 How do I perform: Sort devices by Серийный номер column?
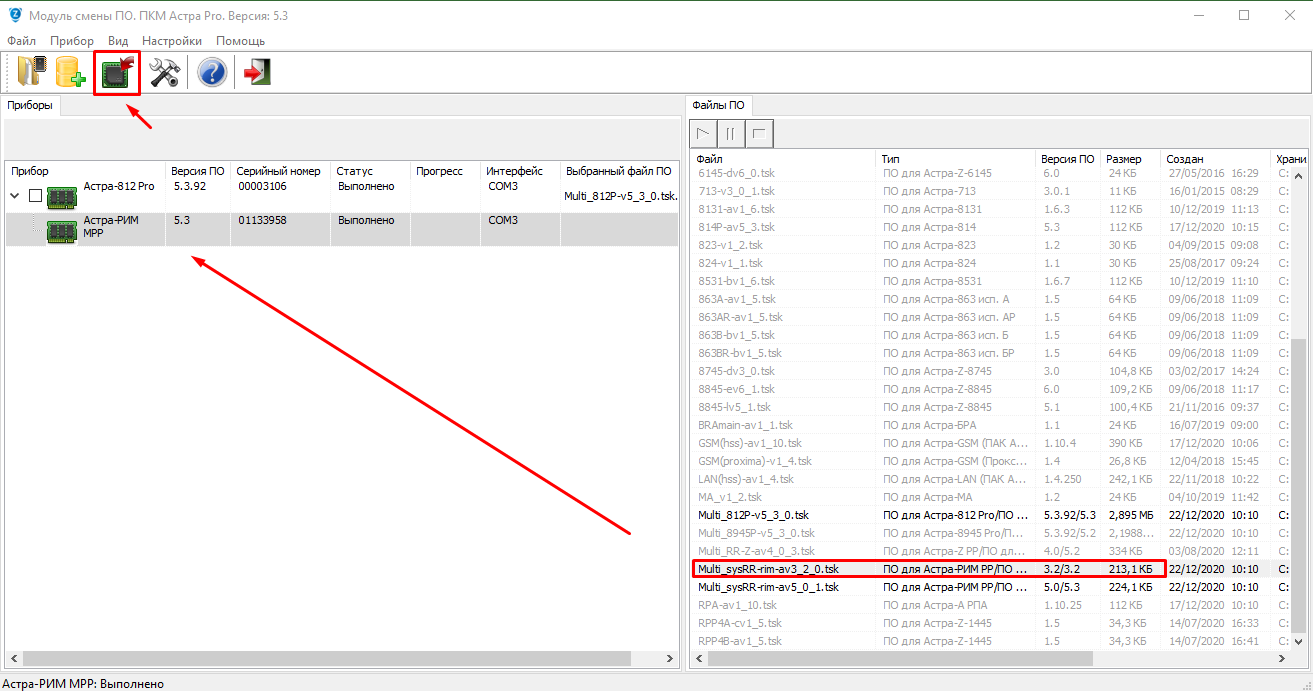[x=280, y=171]
